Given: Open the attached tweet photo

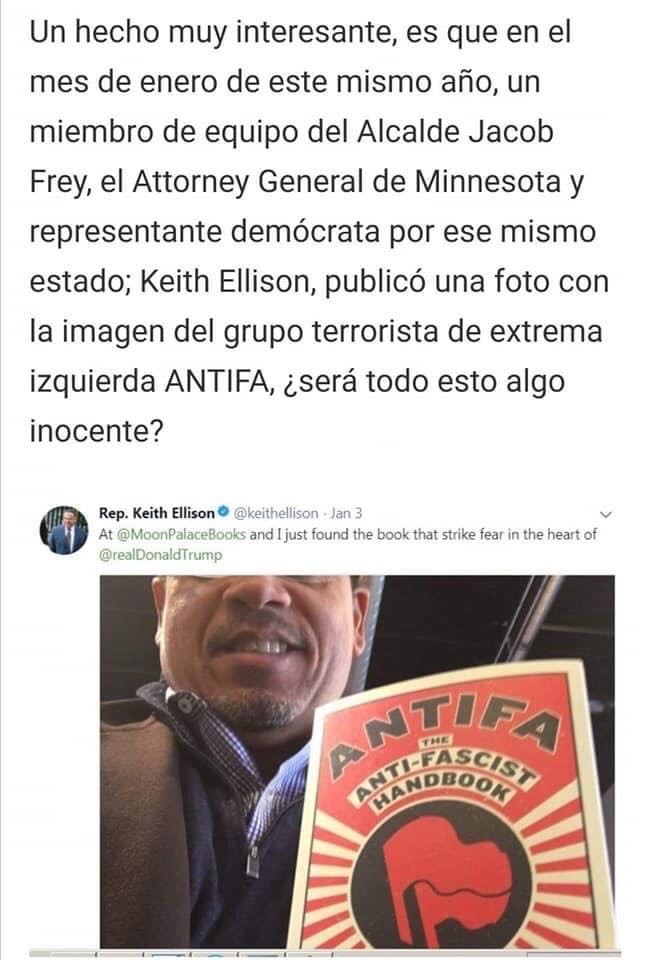Looking at the screenshot, I should (x=357, y=762).
